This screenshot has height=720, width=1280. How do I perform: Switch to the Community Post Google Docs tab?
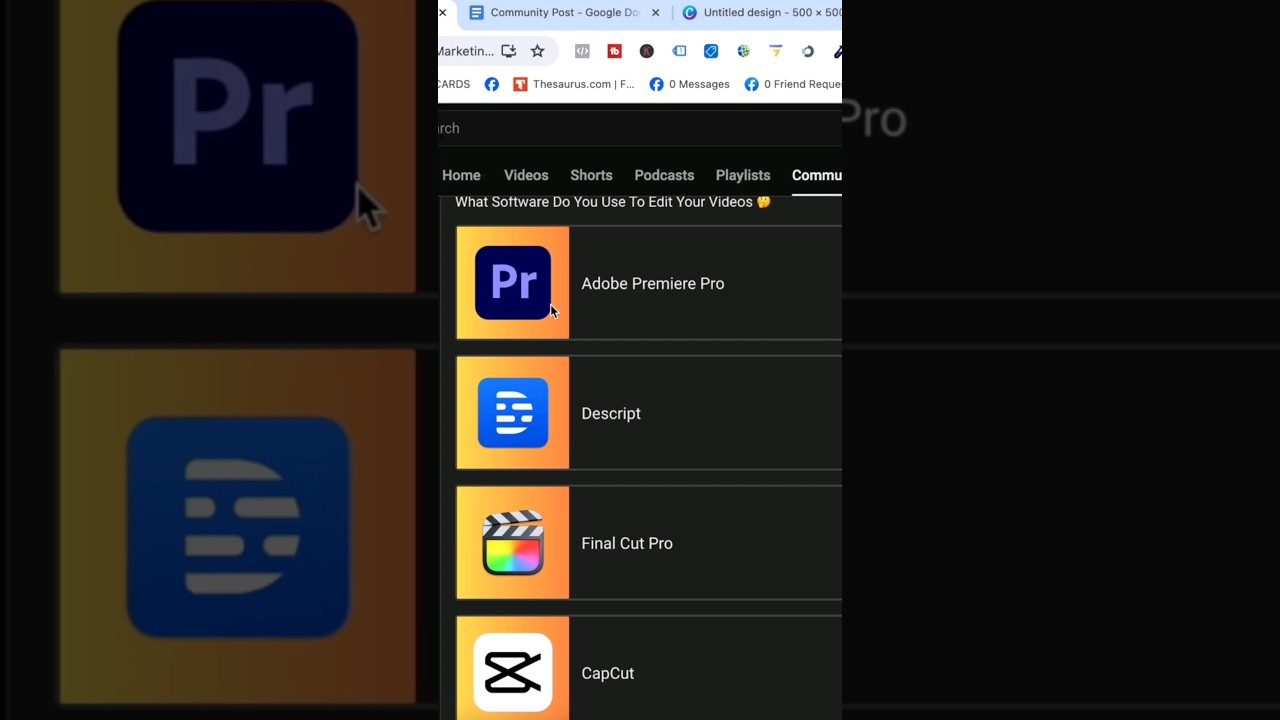555,13
